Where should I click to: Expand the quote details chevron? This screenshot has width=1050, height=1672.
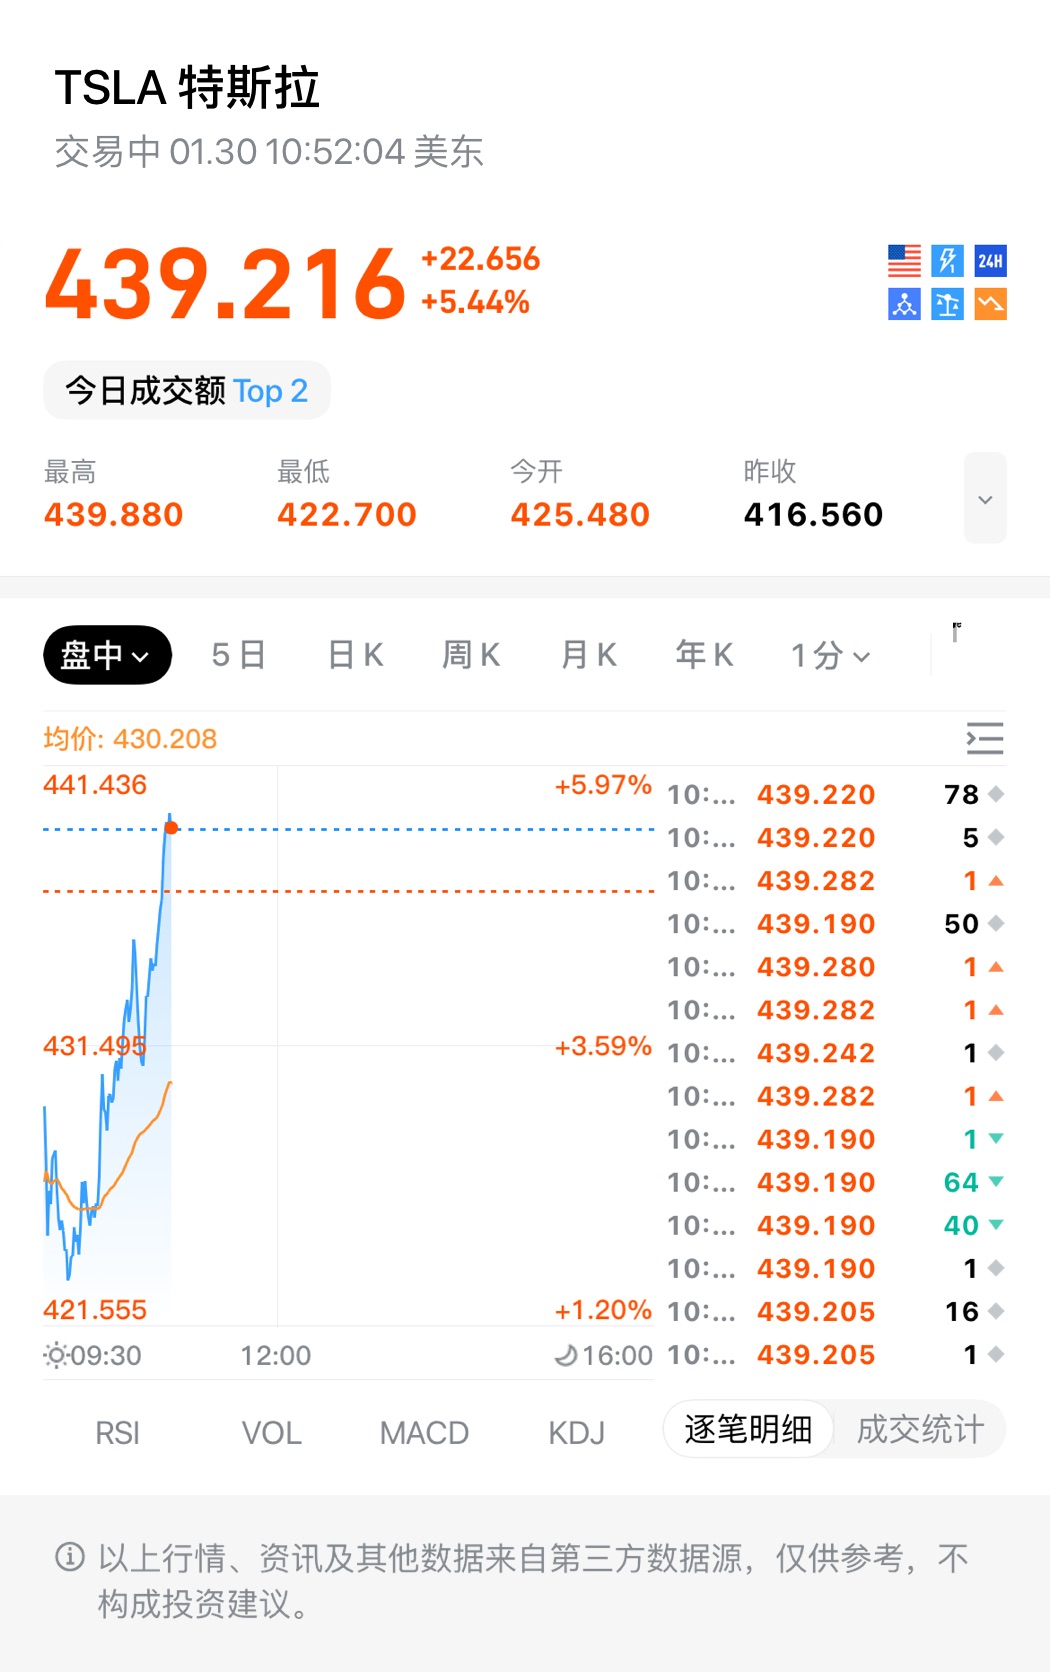[985, 499]
